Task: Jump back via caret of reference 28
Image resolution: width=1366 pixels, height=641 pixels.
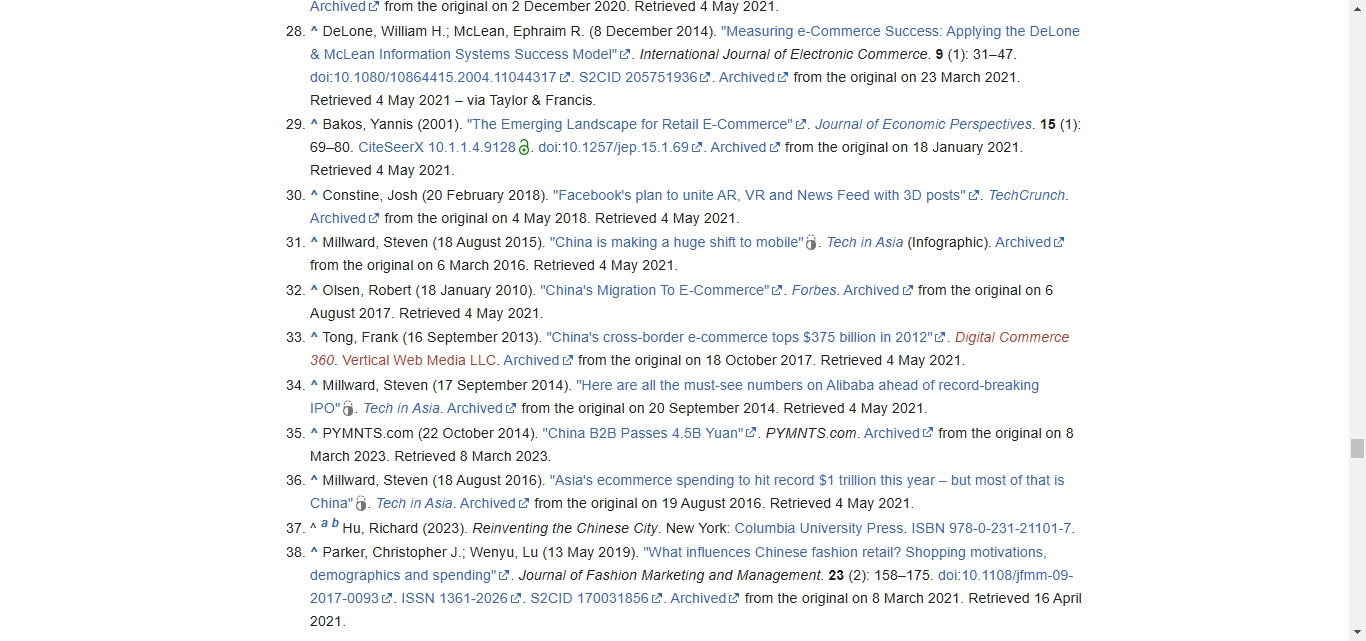Action: tap(314, 31)
